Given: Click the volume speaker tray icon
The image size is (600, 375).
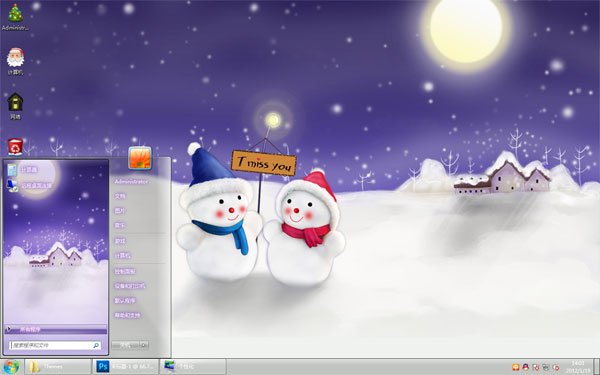Looking at the screenshot, I should click(x=556, y=367).
